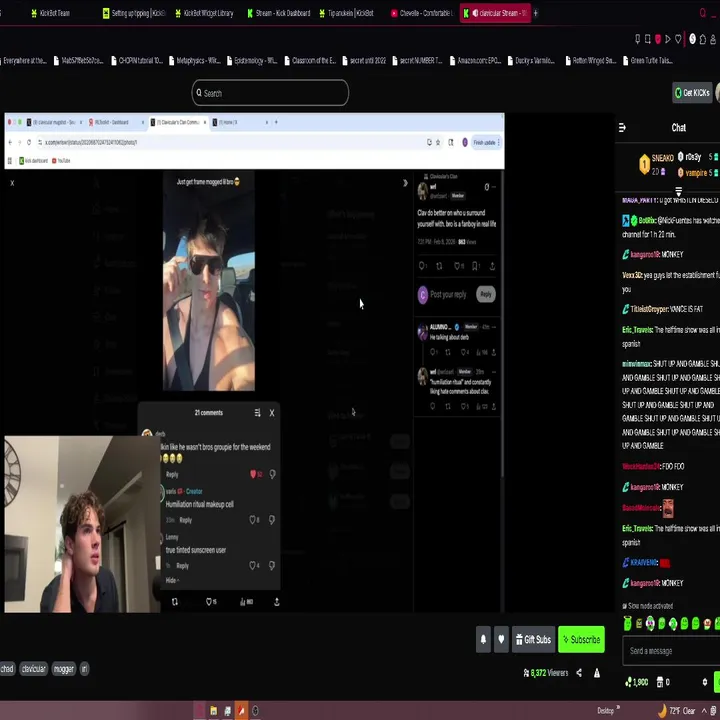Screen dimensions: 720x720
Task: Focus the Send a message chat field
Action: 670,651
